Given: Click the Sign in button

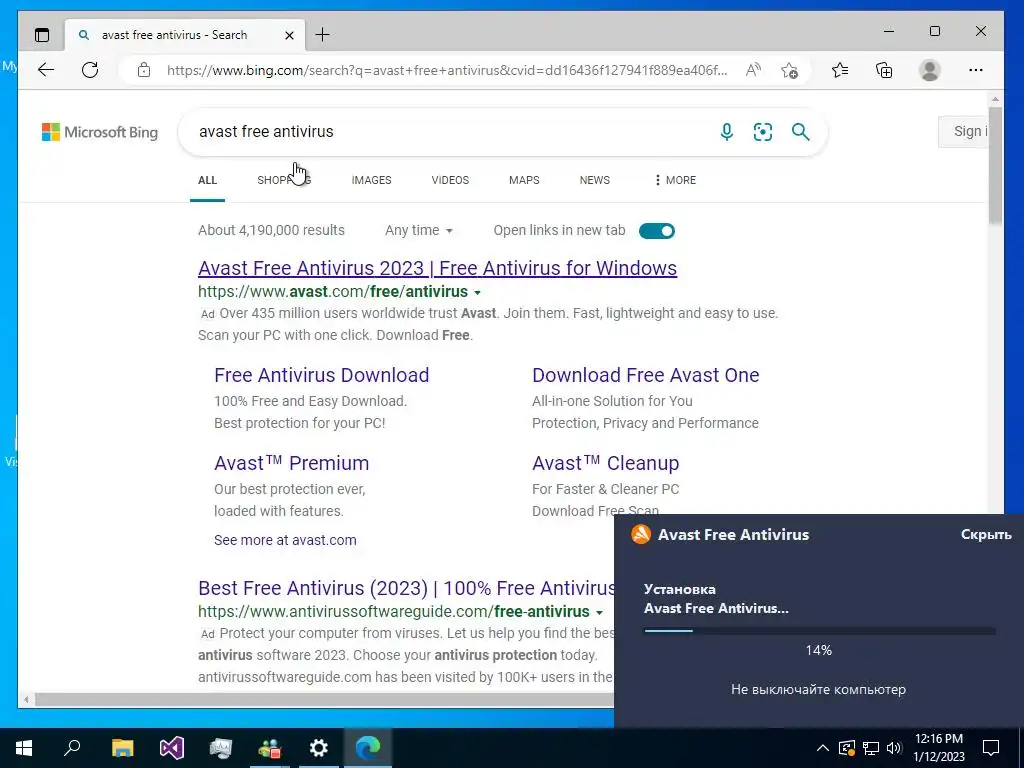Looking at the screenshot, I should coord(963,131).
